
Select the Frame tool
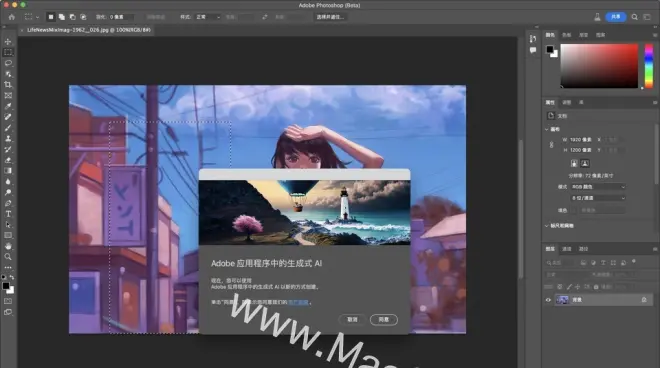pyautogui.click(x=8, y=96)
